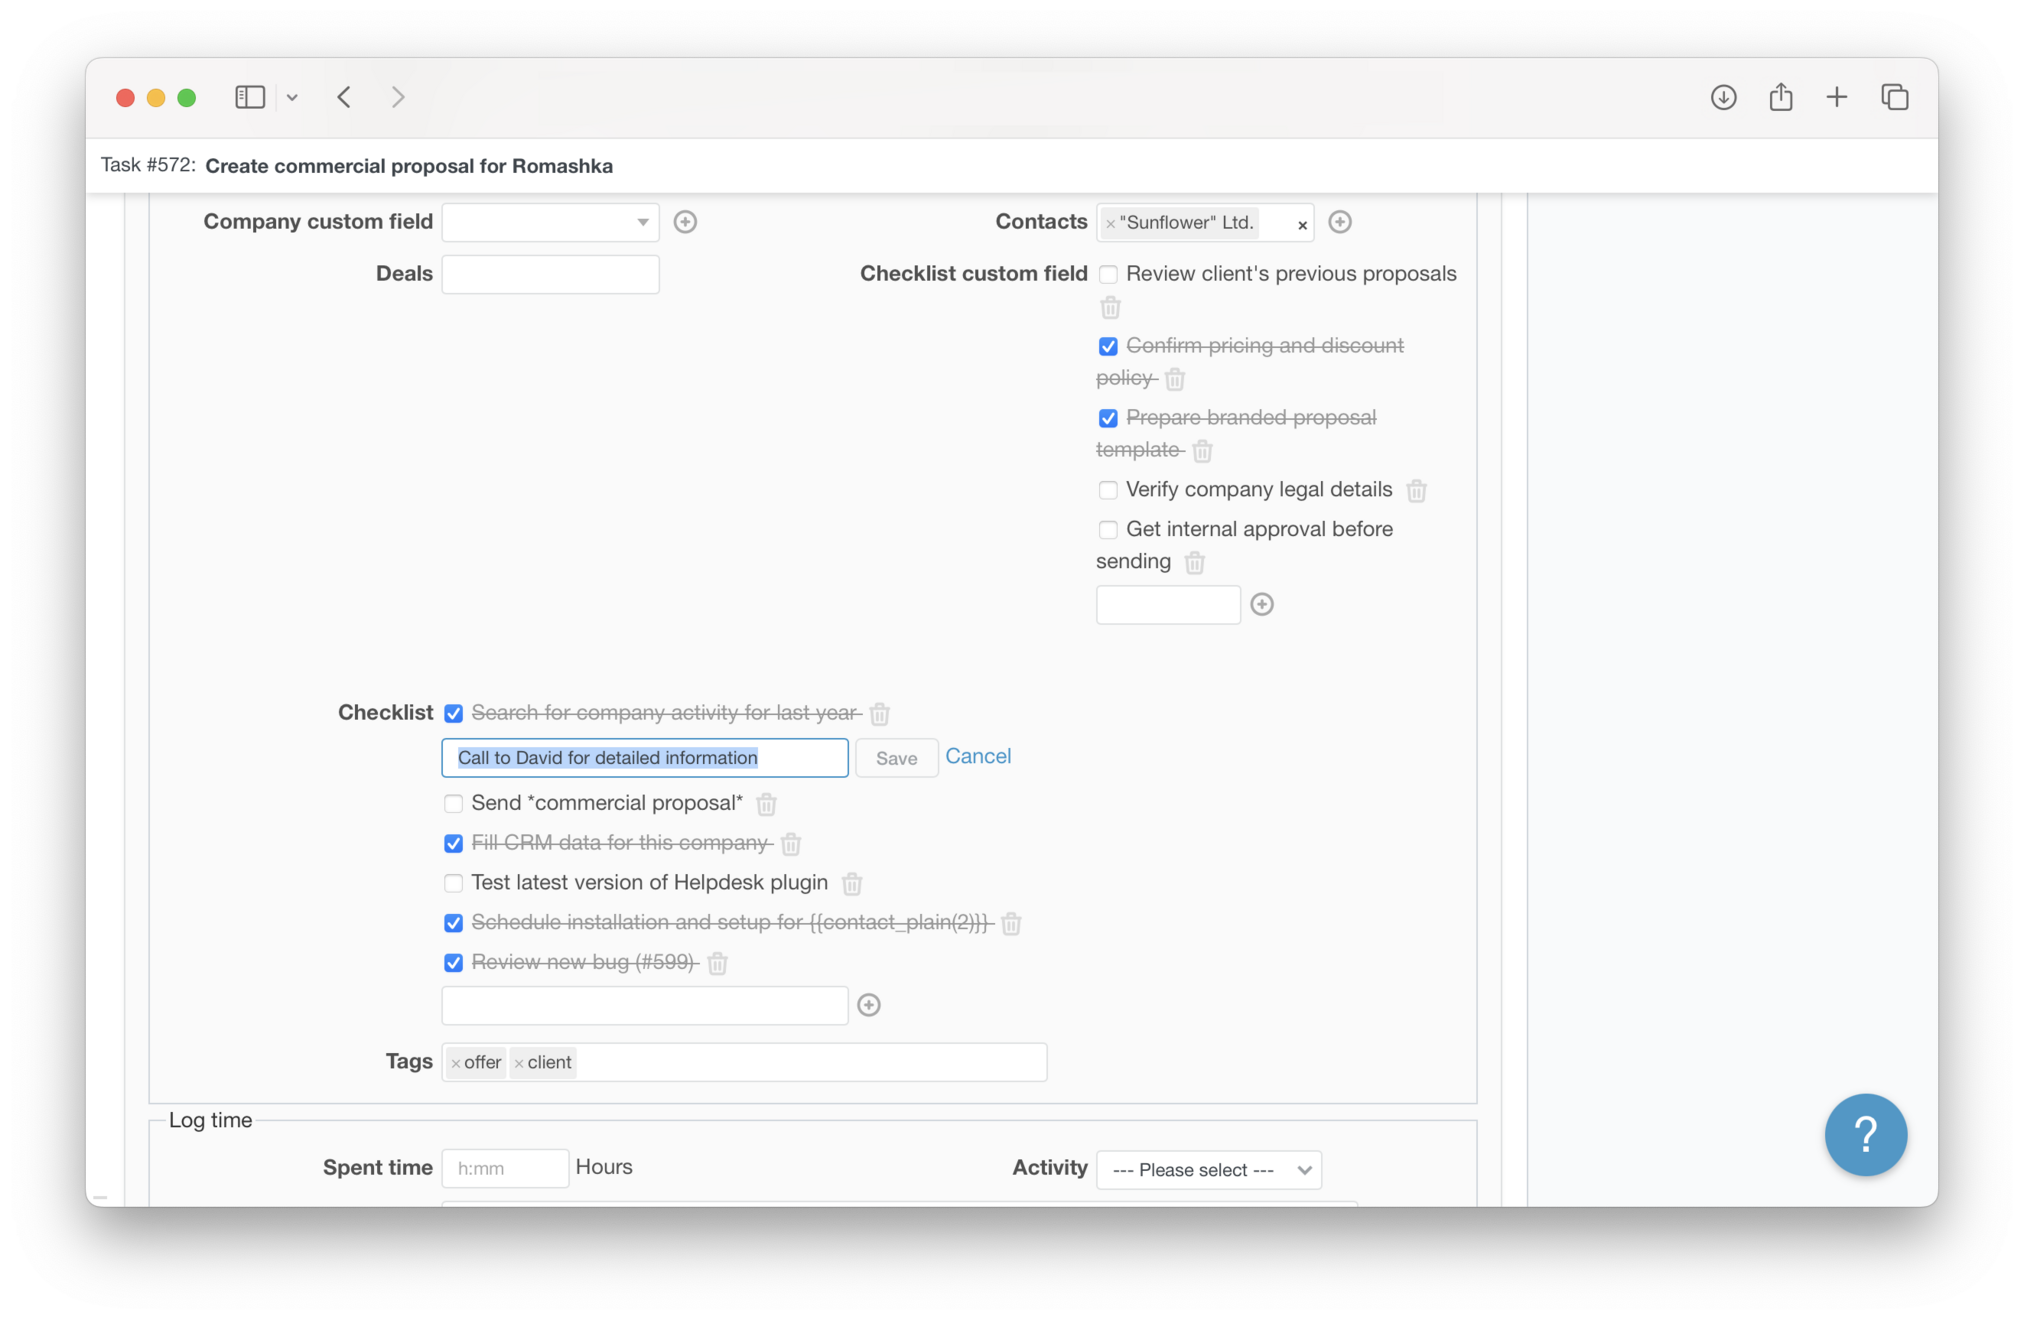
Task: Tick 'Get internal approval before sending'
Action: [x=1108, y=530]
